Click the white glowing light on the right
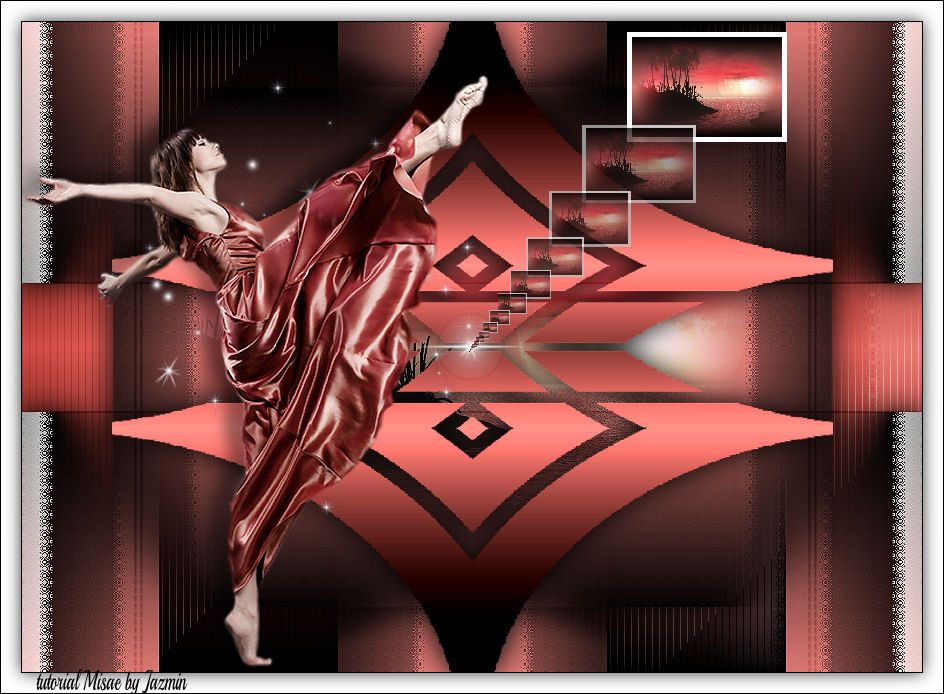This screenshot has width=944, height=694. coord(660,345)
